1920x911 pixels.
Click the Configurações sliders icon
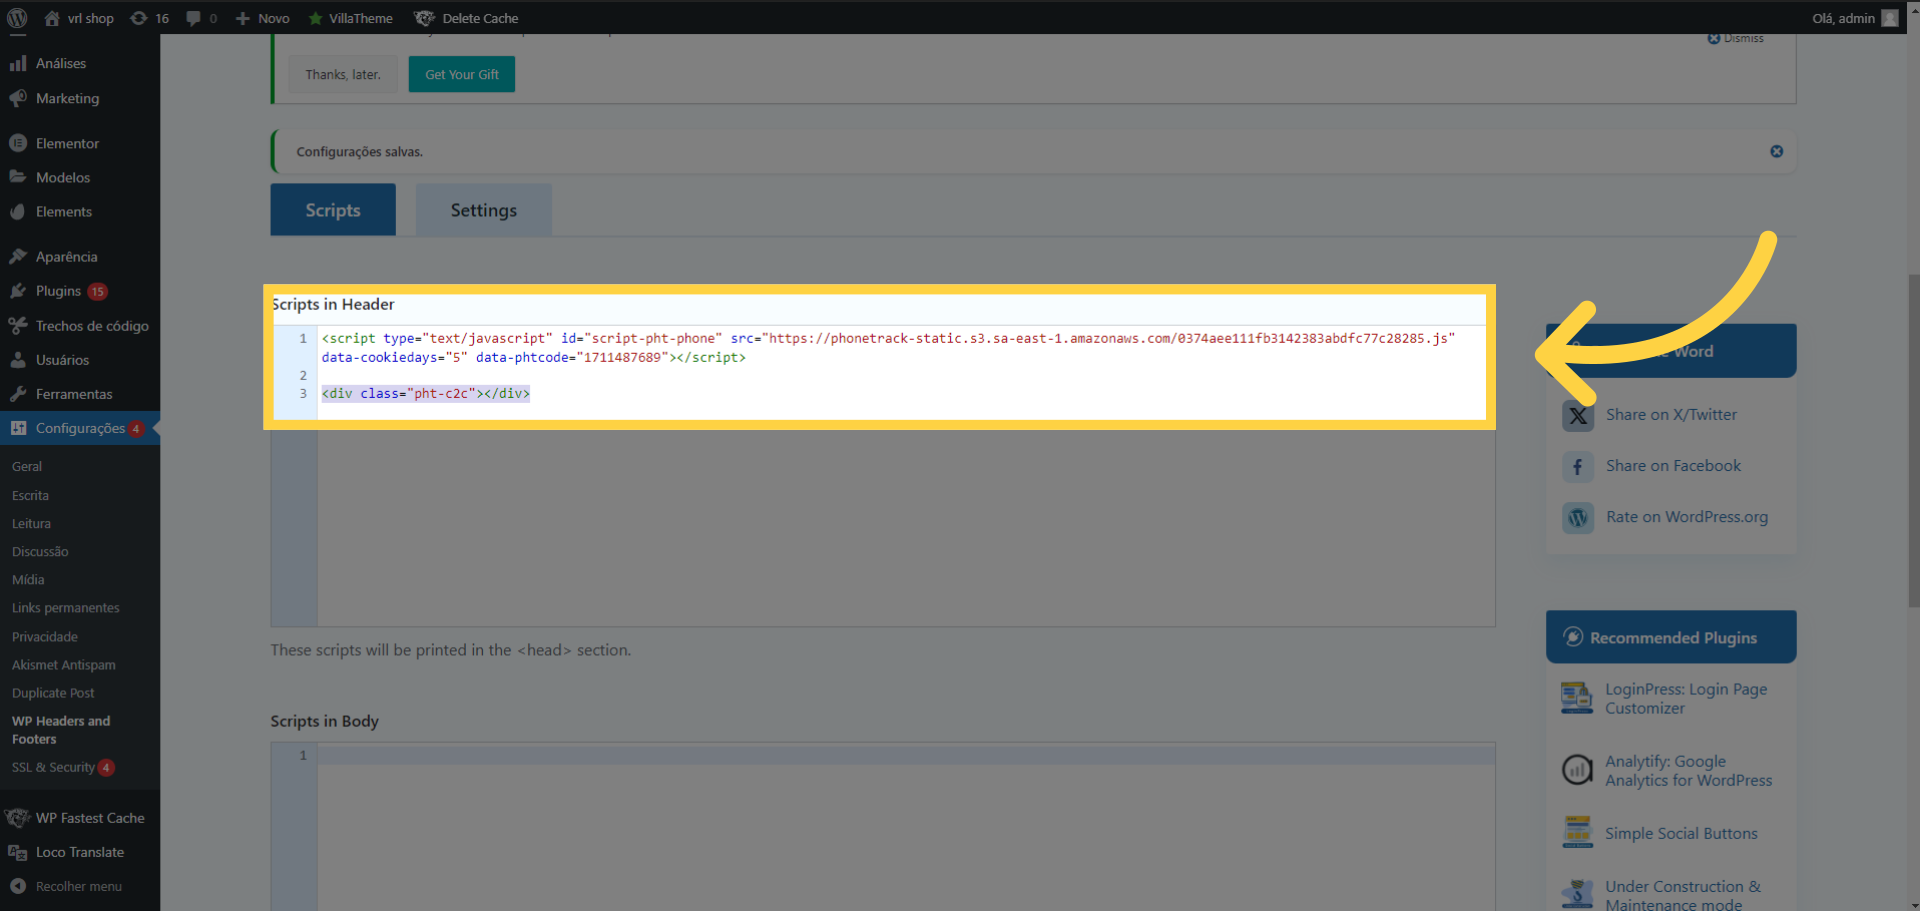(x=18, y=428)
